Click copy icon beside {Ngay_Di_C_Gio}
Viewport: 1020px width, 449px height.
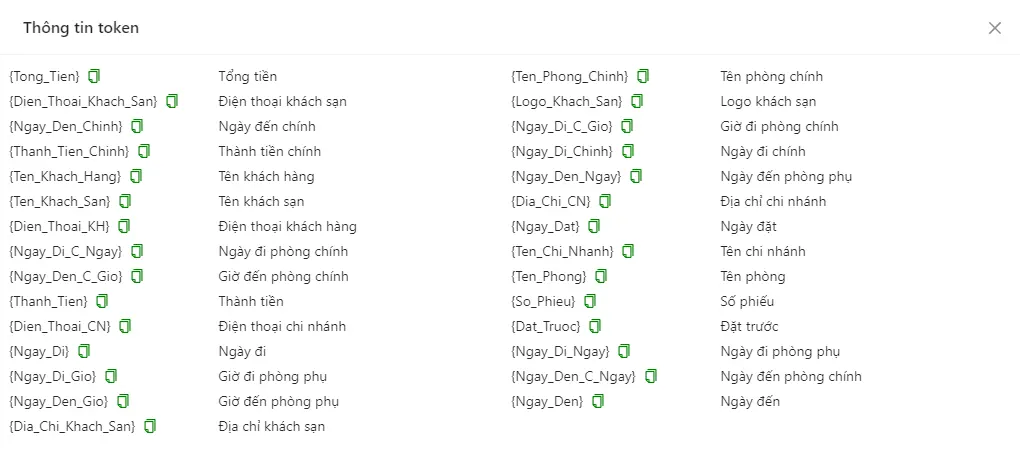(627, 126)
